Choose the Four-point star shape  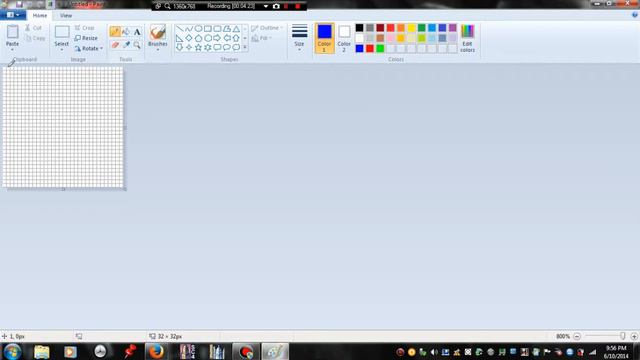(x=189, y=47)
